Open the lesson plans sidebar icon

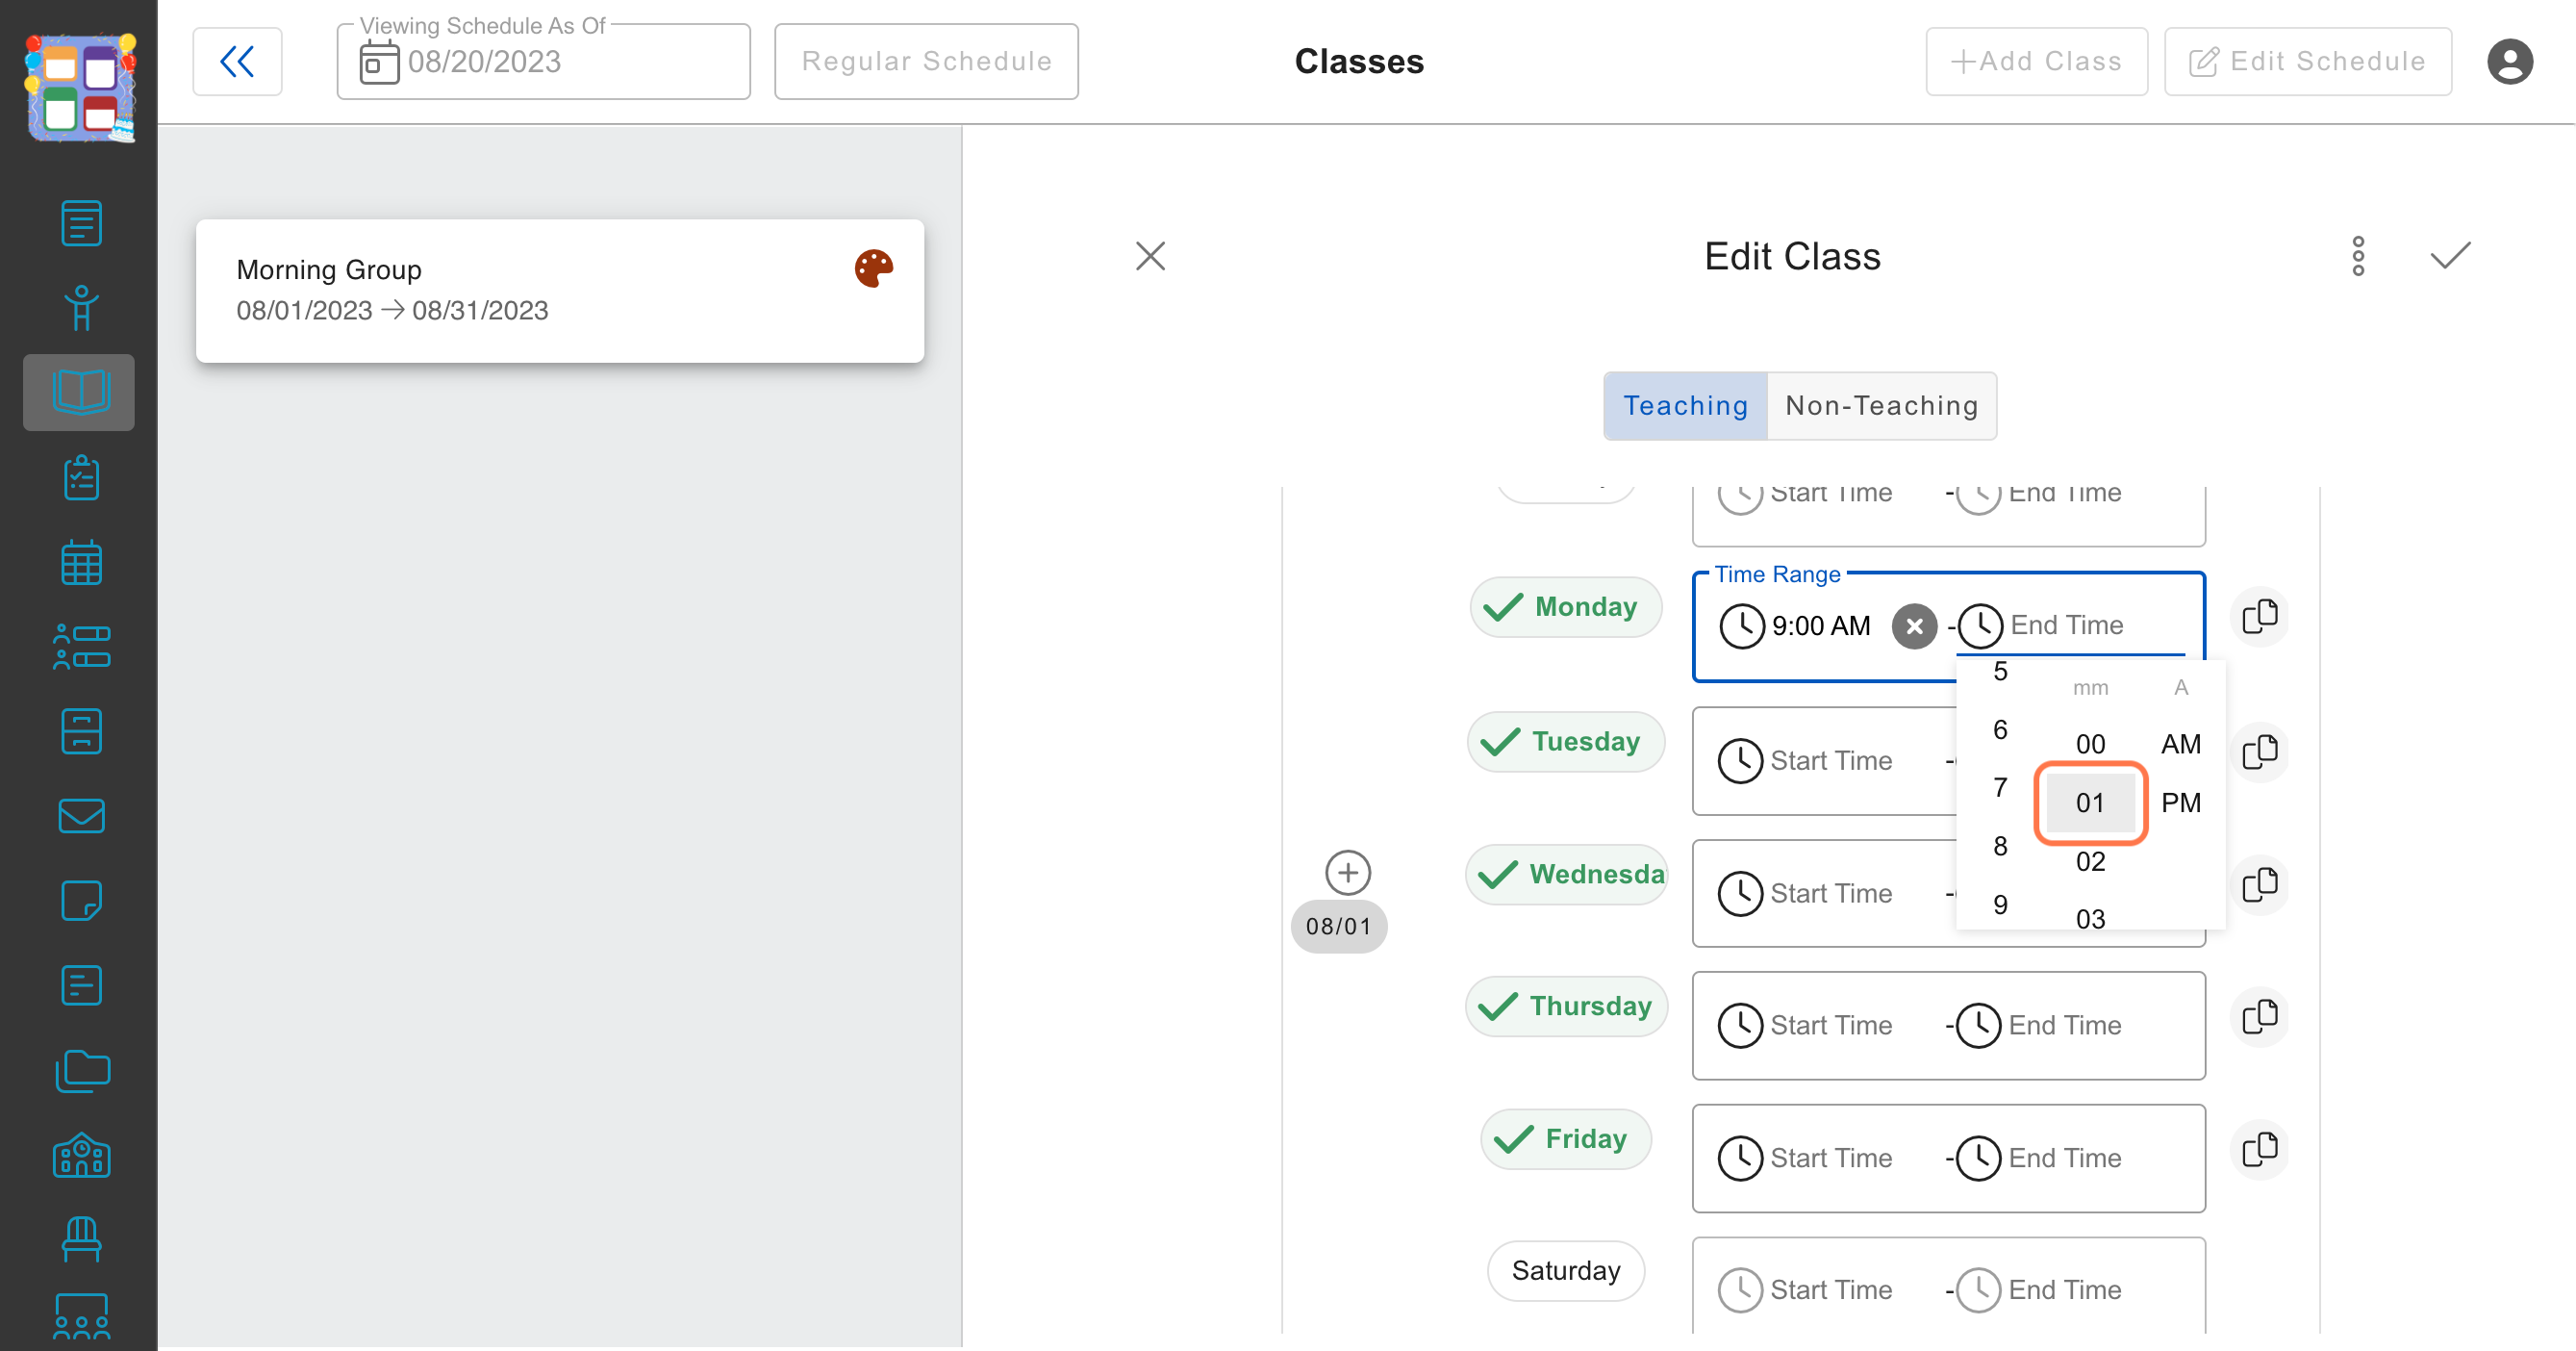tap(81, 222)
